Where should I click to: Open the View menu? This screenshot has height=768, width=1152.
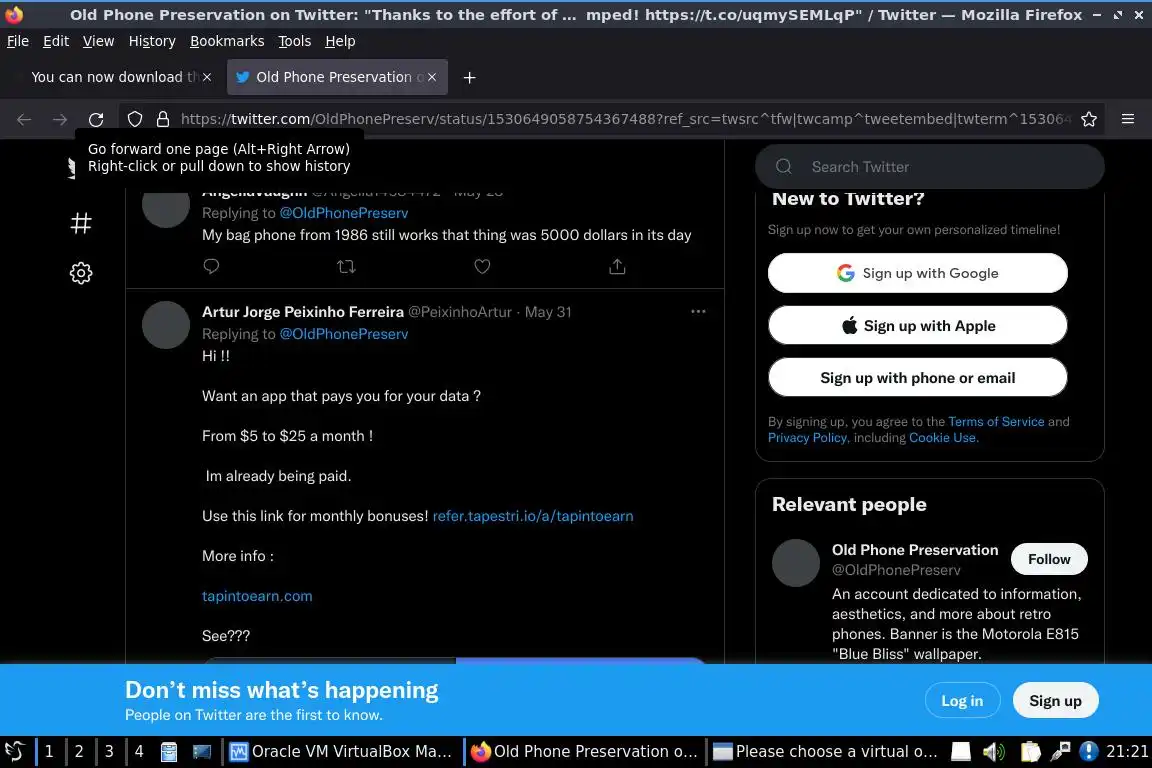pos(98,41)
